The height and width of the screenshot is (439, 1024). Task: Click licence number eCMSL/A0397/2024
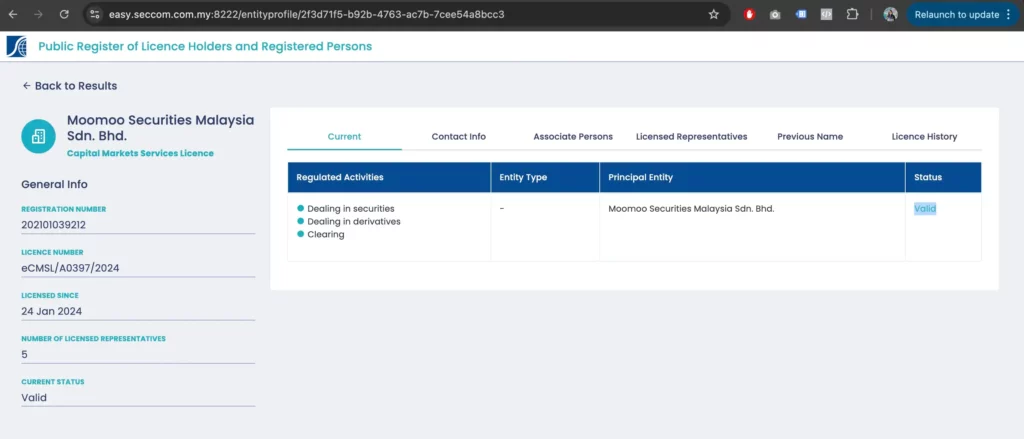71,268
